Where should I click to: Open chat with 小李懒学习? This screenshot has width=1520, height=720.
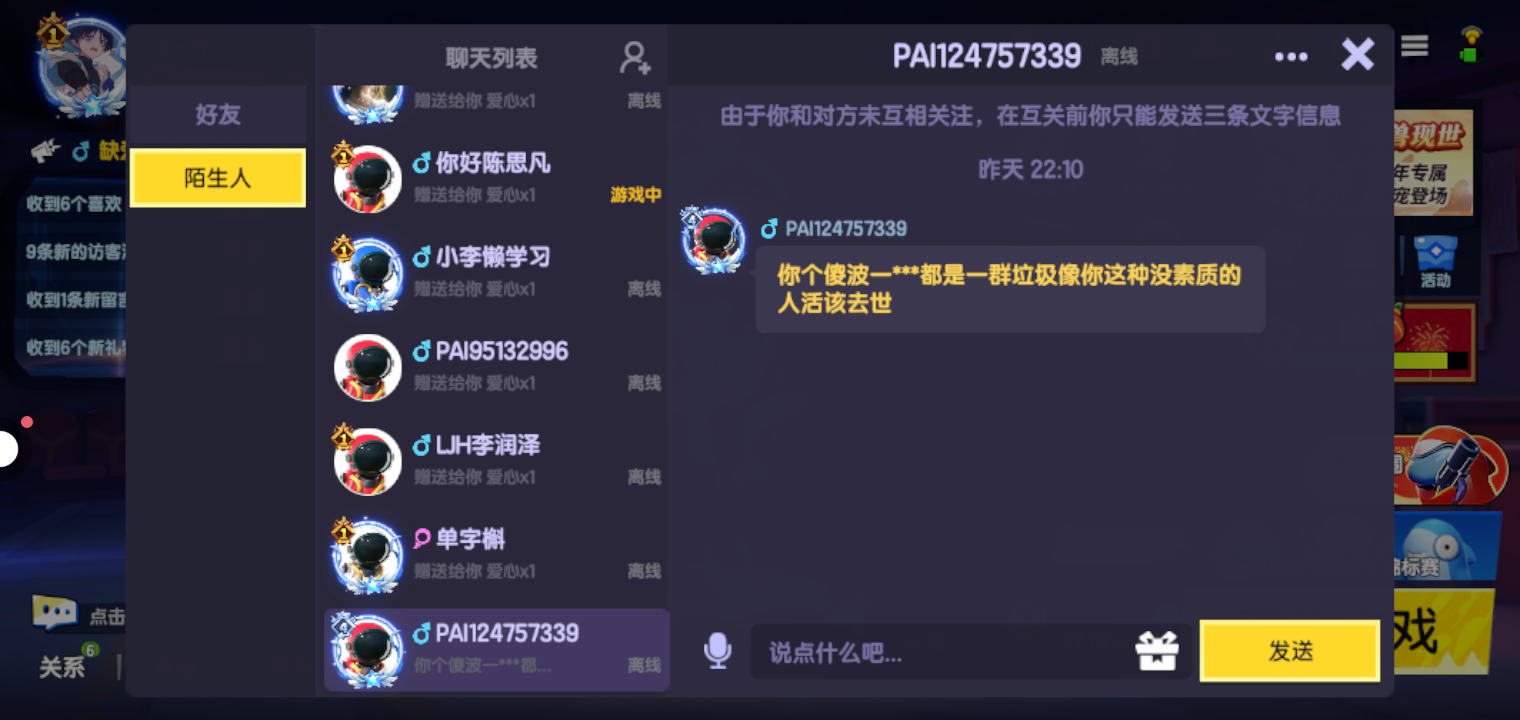coord(497,272)
